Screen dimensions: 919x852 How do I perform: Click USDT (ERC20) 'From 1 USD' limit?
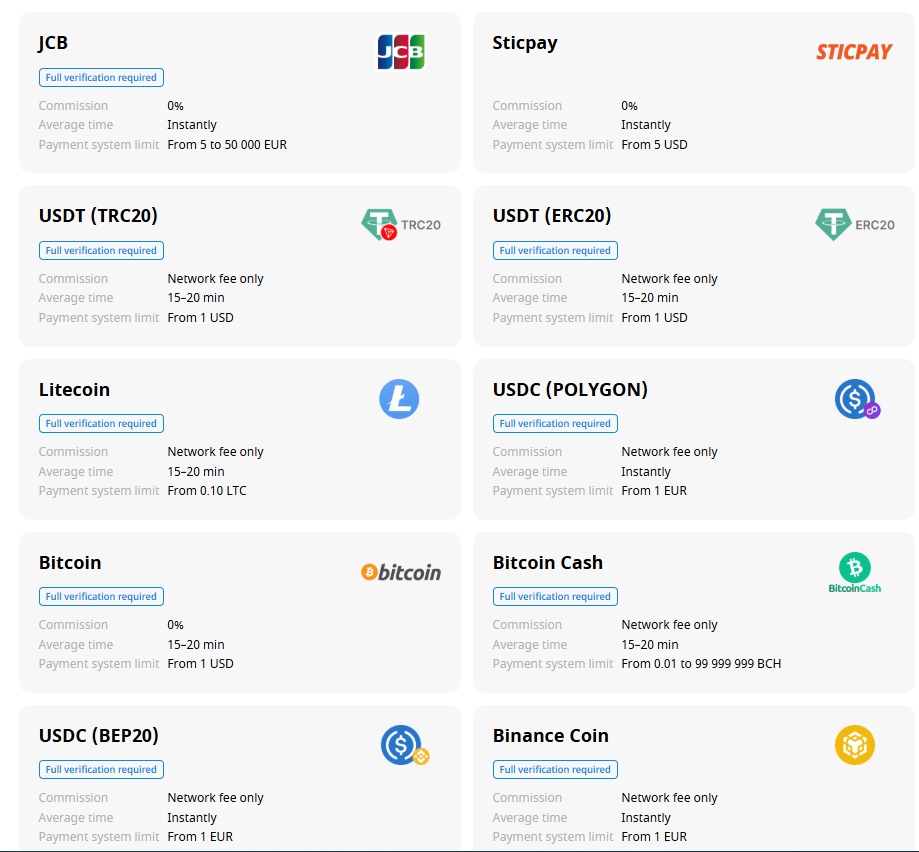click(655, 318)
